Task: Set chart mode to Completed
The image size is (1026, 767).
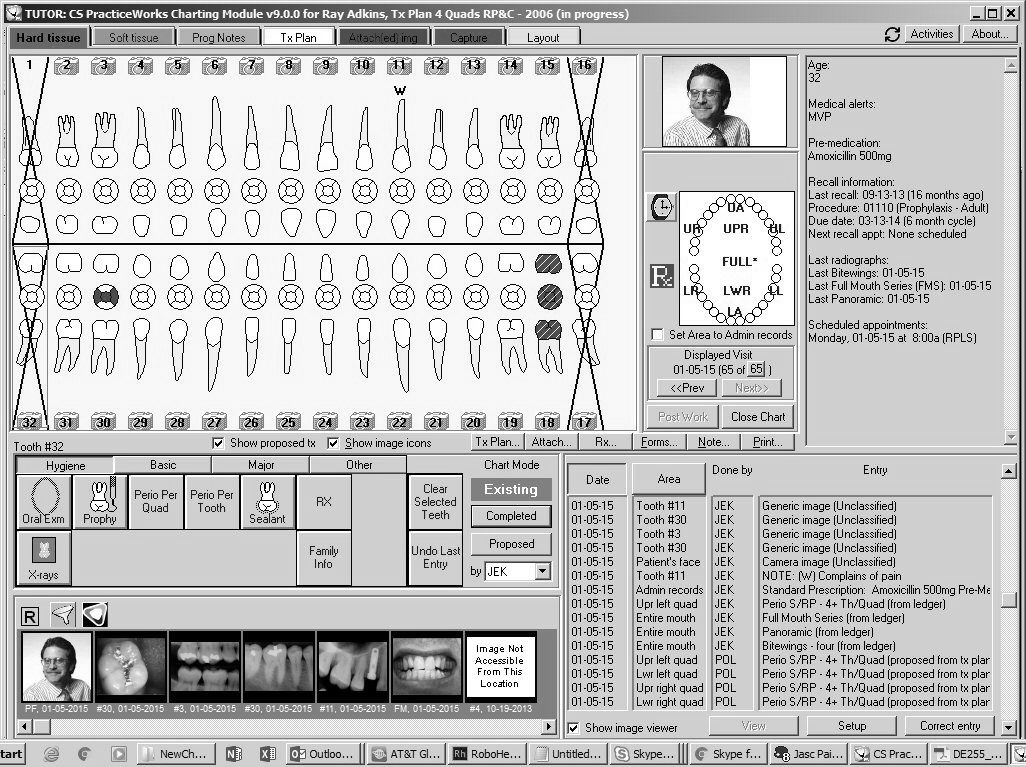Action: pyautogui.click(x=511, y=516)
